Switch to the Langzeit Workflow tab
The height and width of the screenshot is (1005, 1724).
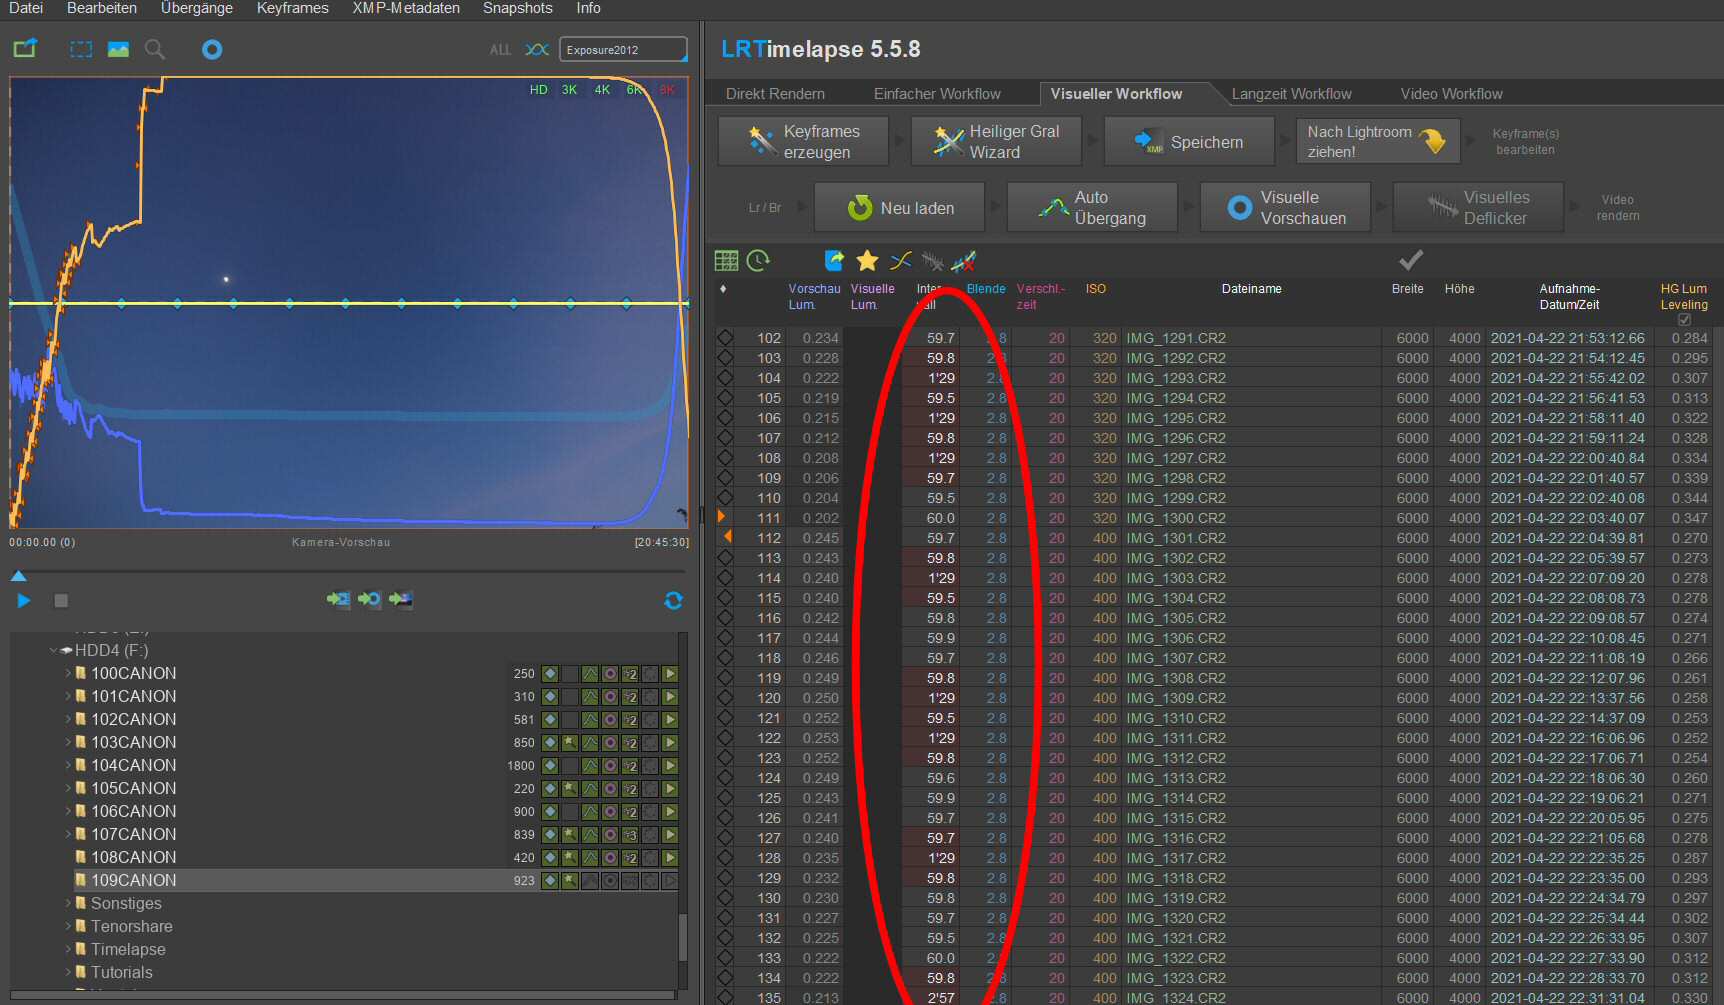tap(1291, 94)
